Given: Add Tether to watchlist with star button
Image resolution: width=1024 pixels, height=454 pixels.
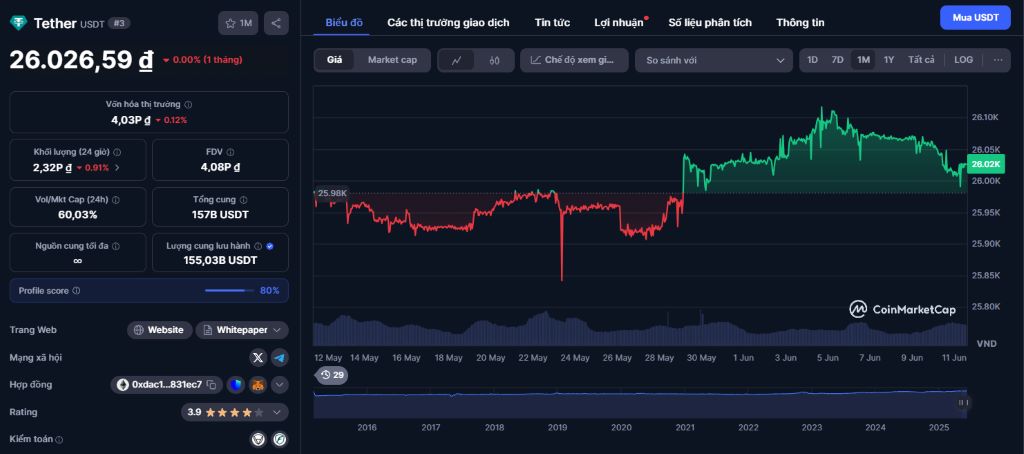Looking at the screenshot, I should point(239,22).
